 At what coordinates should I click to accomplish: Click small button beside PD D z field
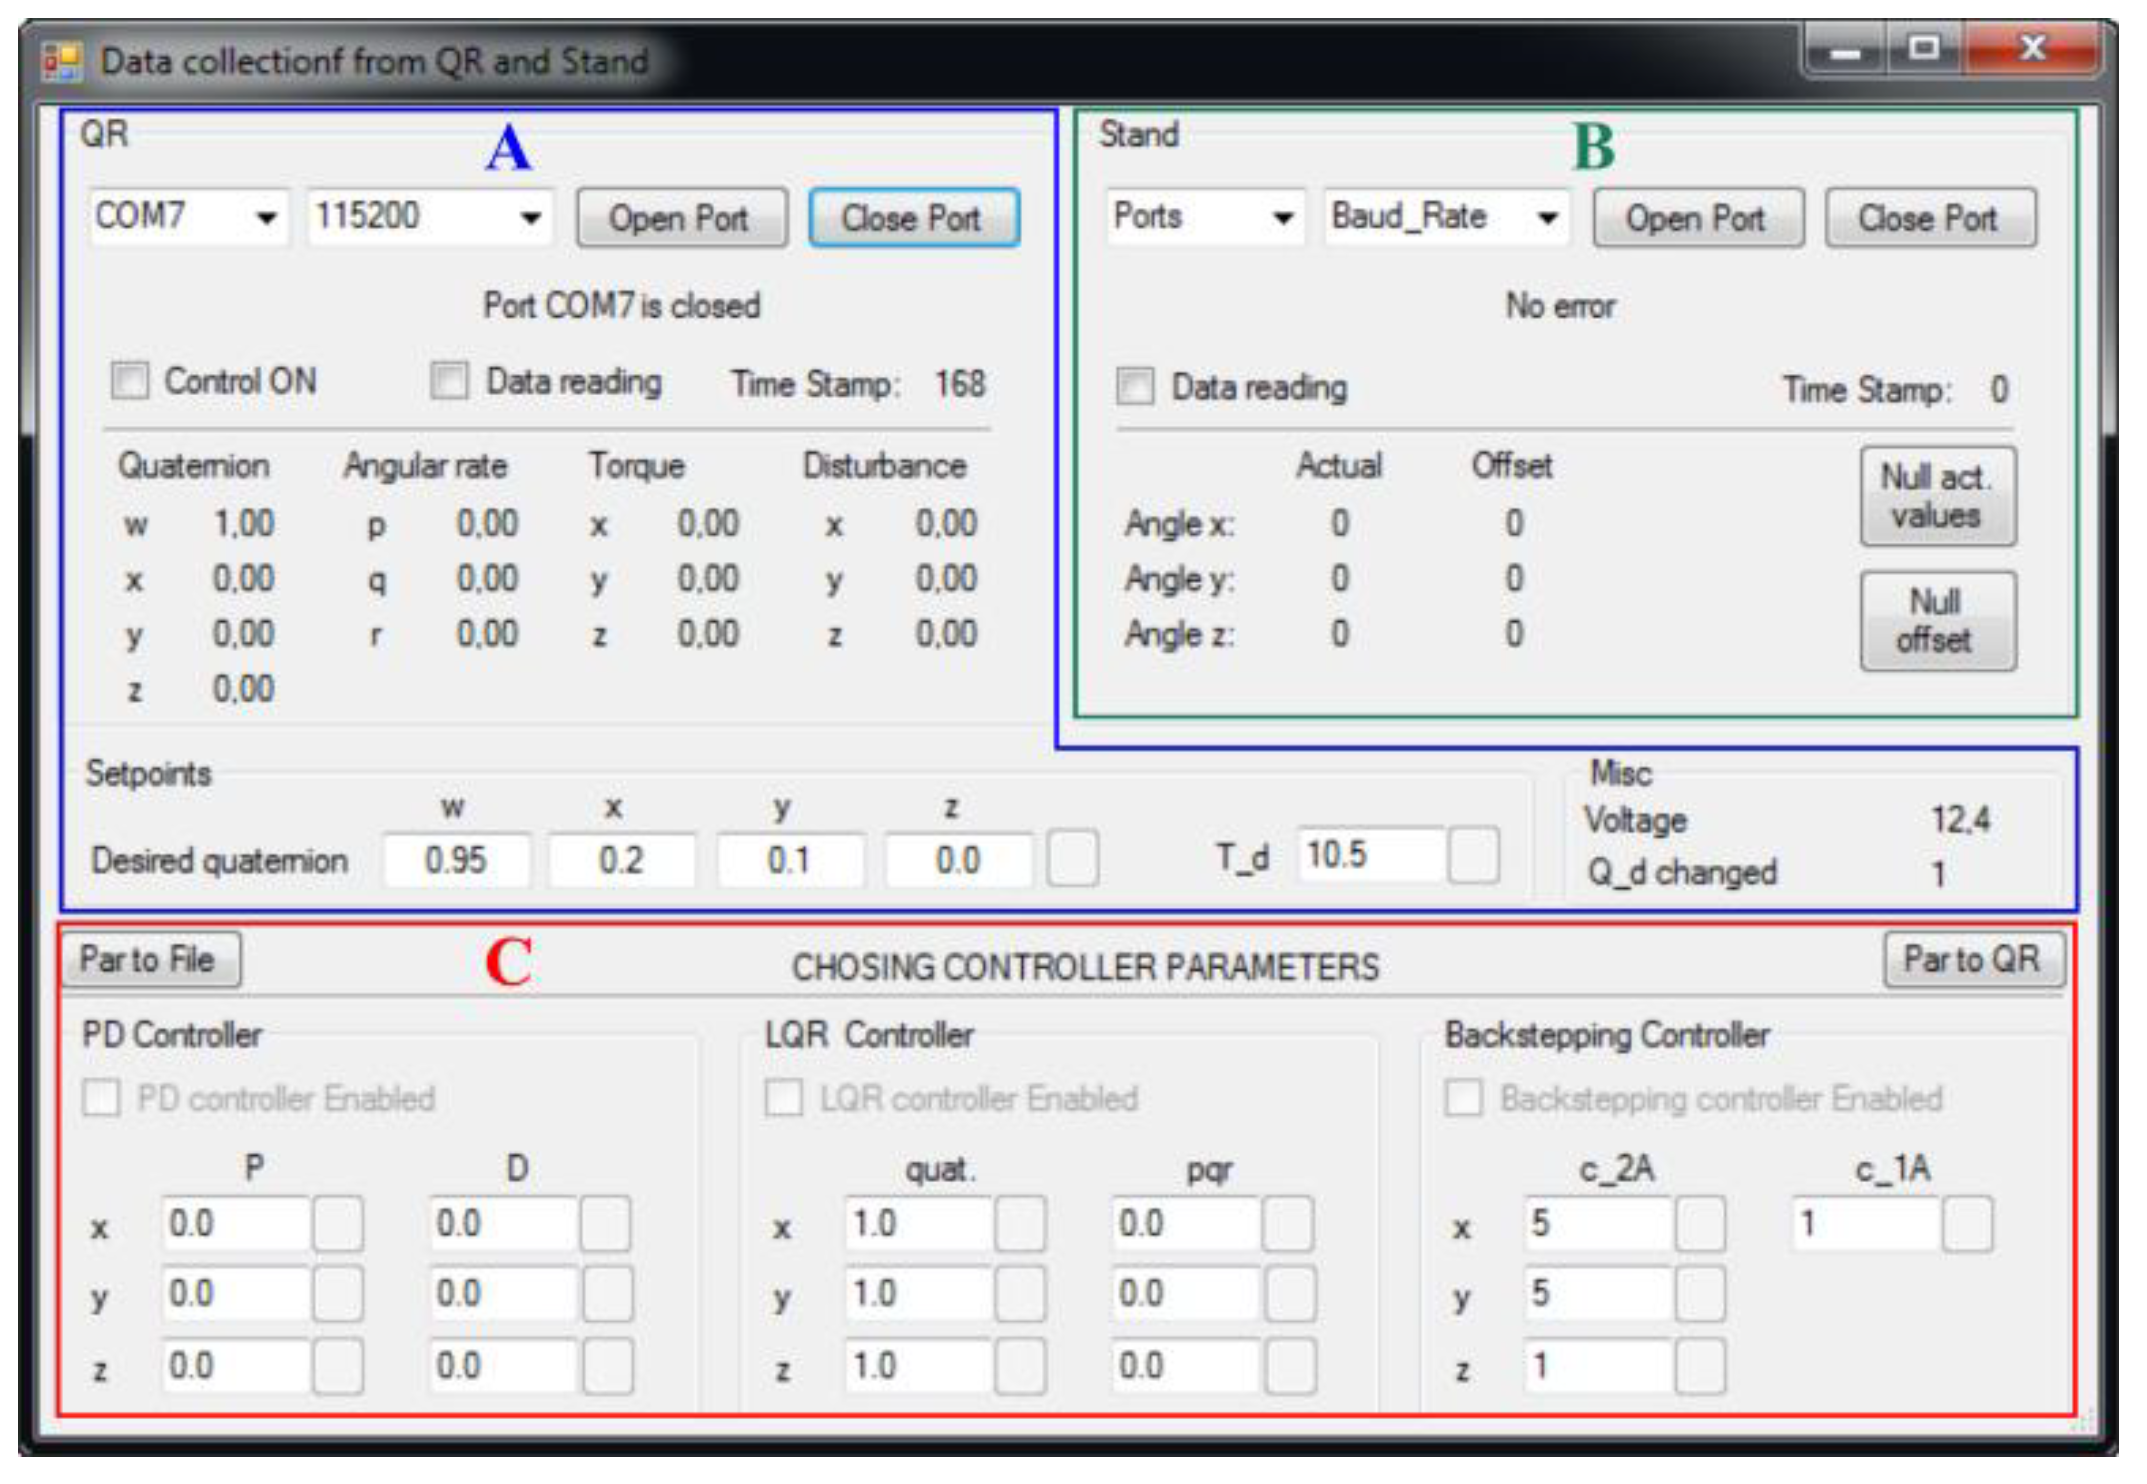coord(607,1366)
